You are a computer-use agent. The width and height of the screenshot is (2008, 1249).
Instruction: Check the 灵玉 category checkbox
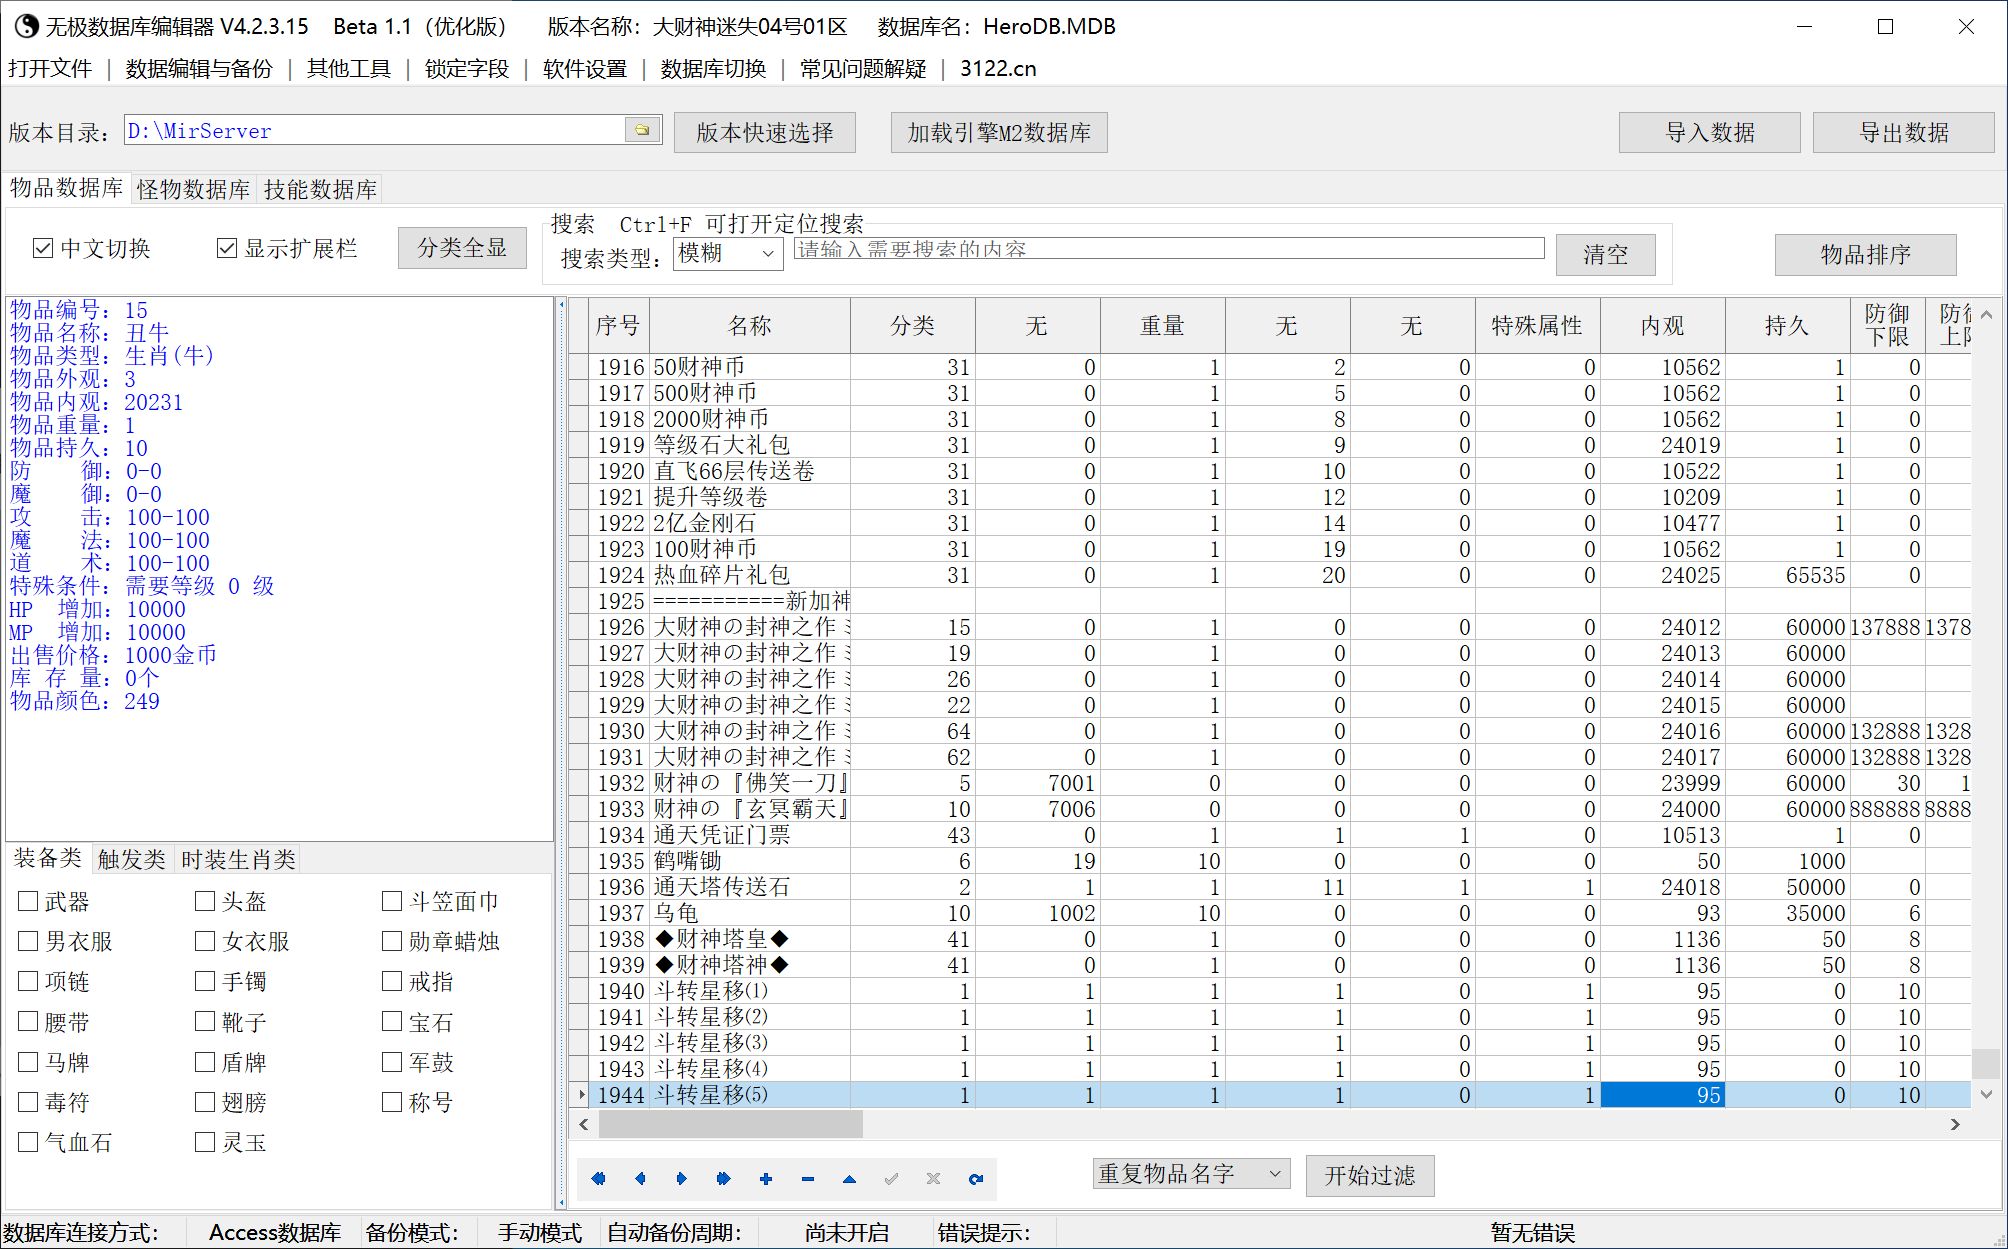tap(205, 1142)
